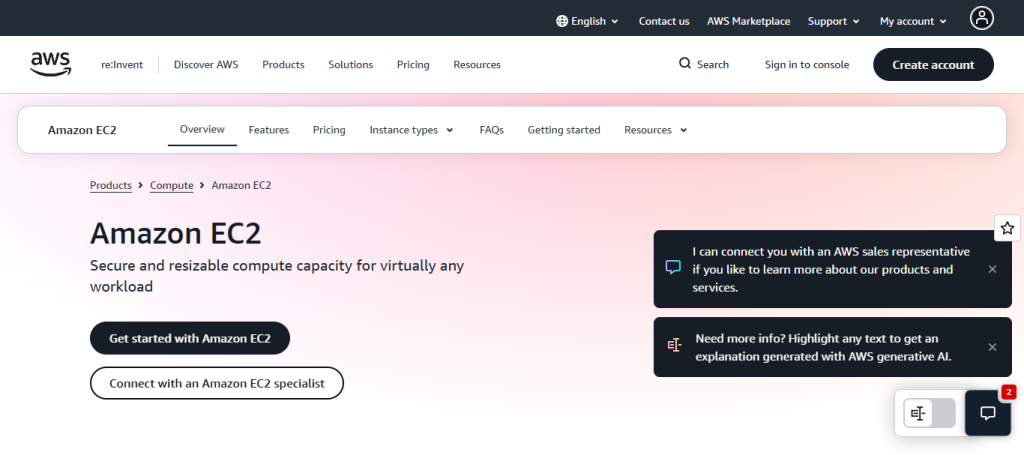Image resolution: width=1024 pixels, height=455 pixels.
Task: Click the AWS logo
Action: pyautogui.click(x=51, y=64)
